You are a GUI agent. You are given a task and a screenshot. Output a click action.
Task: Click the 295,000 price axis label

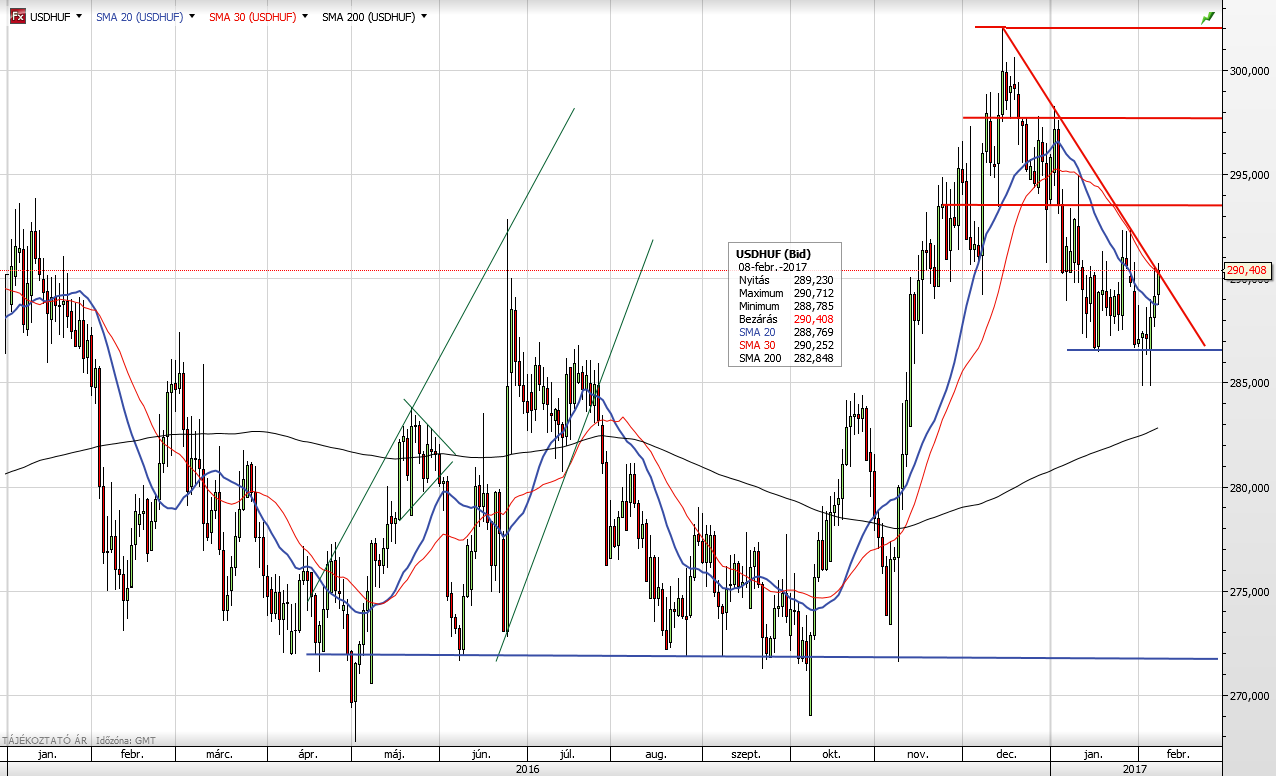pos(1247,175)
